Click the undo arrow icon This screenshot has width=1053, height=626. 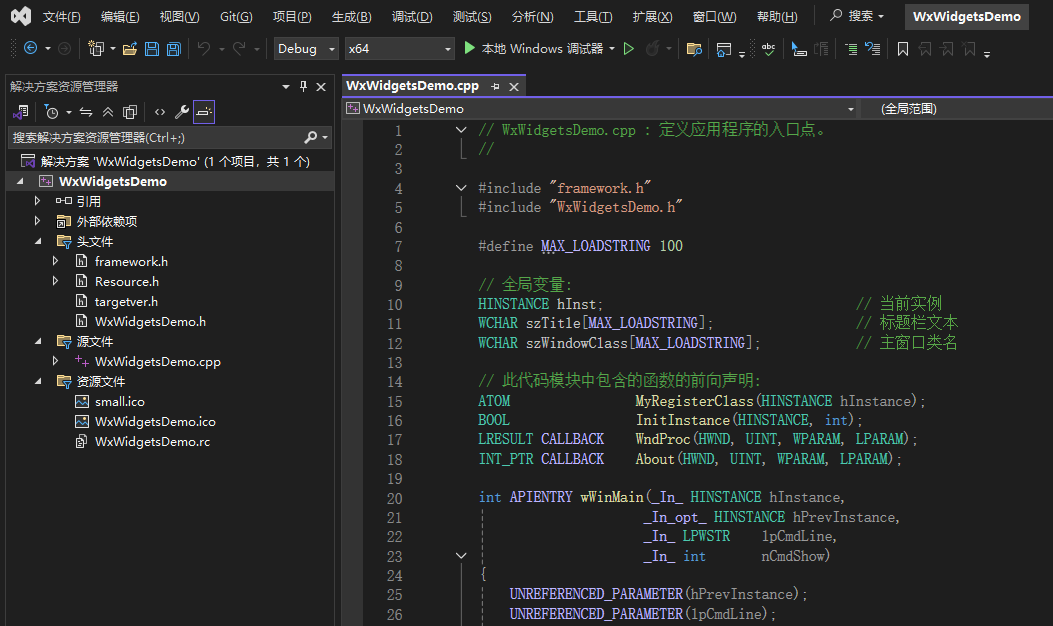click(204, 48)
